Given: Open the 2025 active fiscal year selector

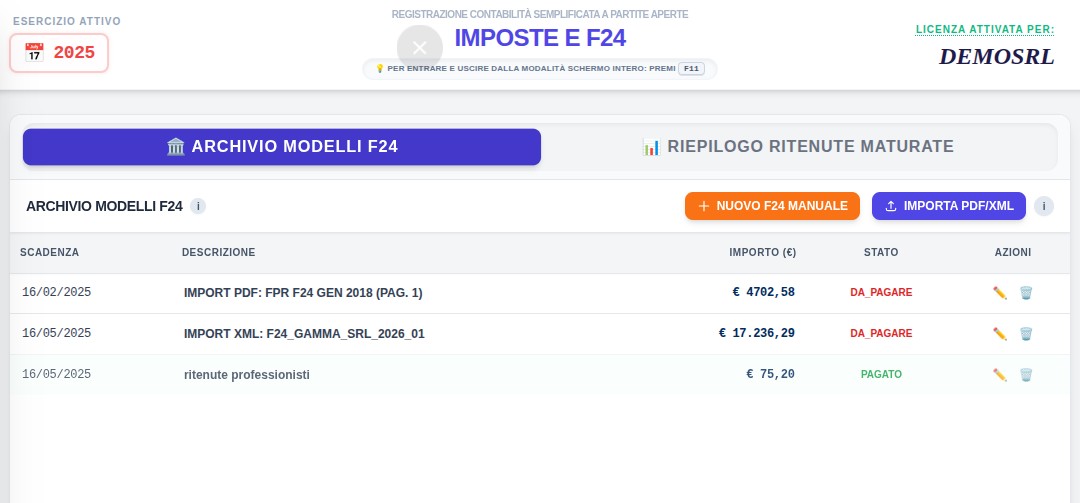Looking at the screenshot, I should (x=59, y=53).
